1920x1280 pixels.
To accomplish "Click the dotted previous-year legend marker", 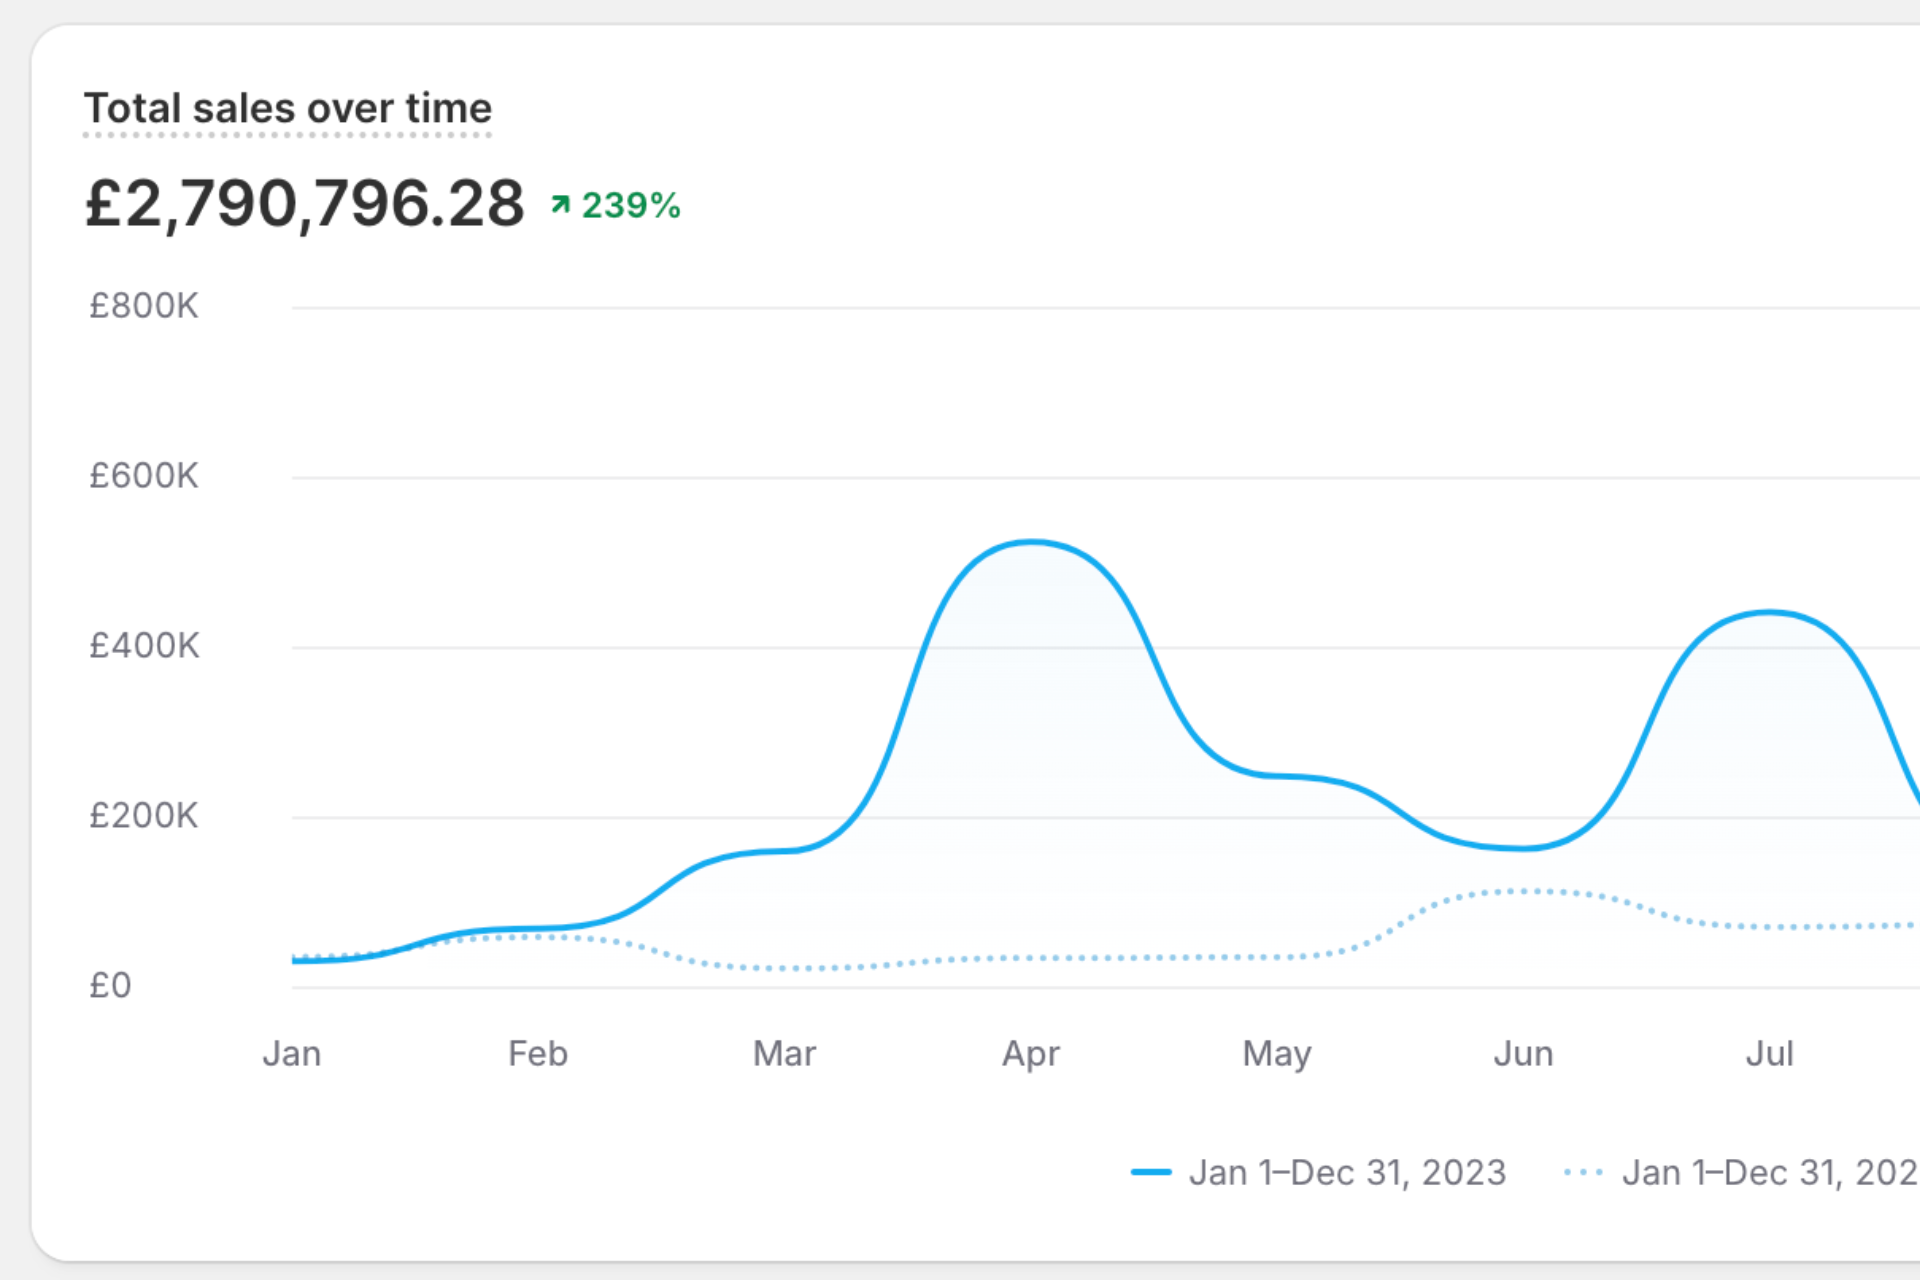I will pos(1583,1172).
